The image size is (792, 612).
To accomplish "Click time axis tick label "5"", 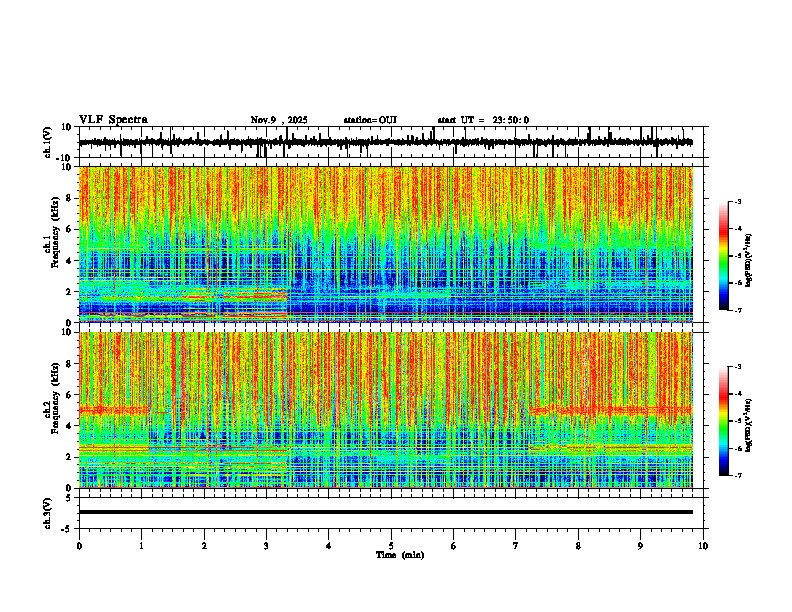I will (391, 546).
